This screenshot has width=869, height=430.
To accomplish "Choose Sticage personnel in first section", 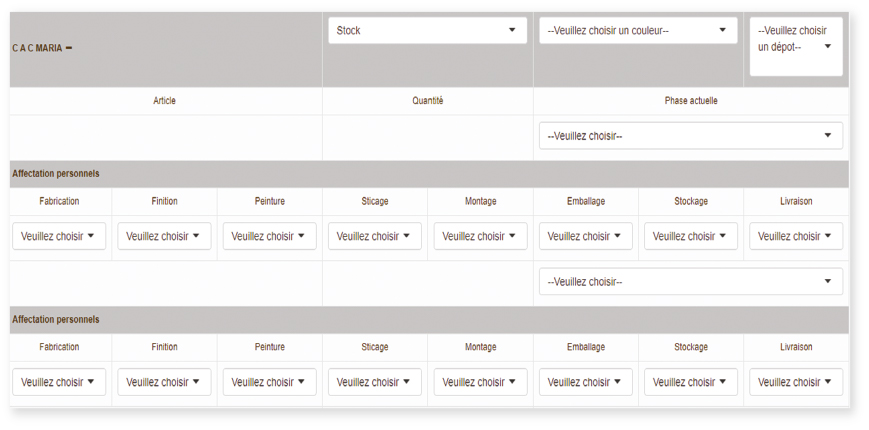I will [375, 236].
